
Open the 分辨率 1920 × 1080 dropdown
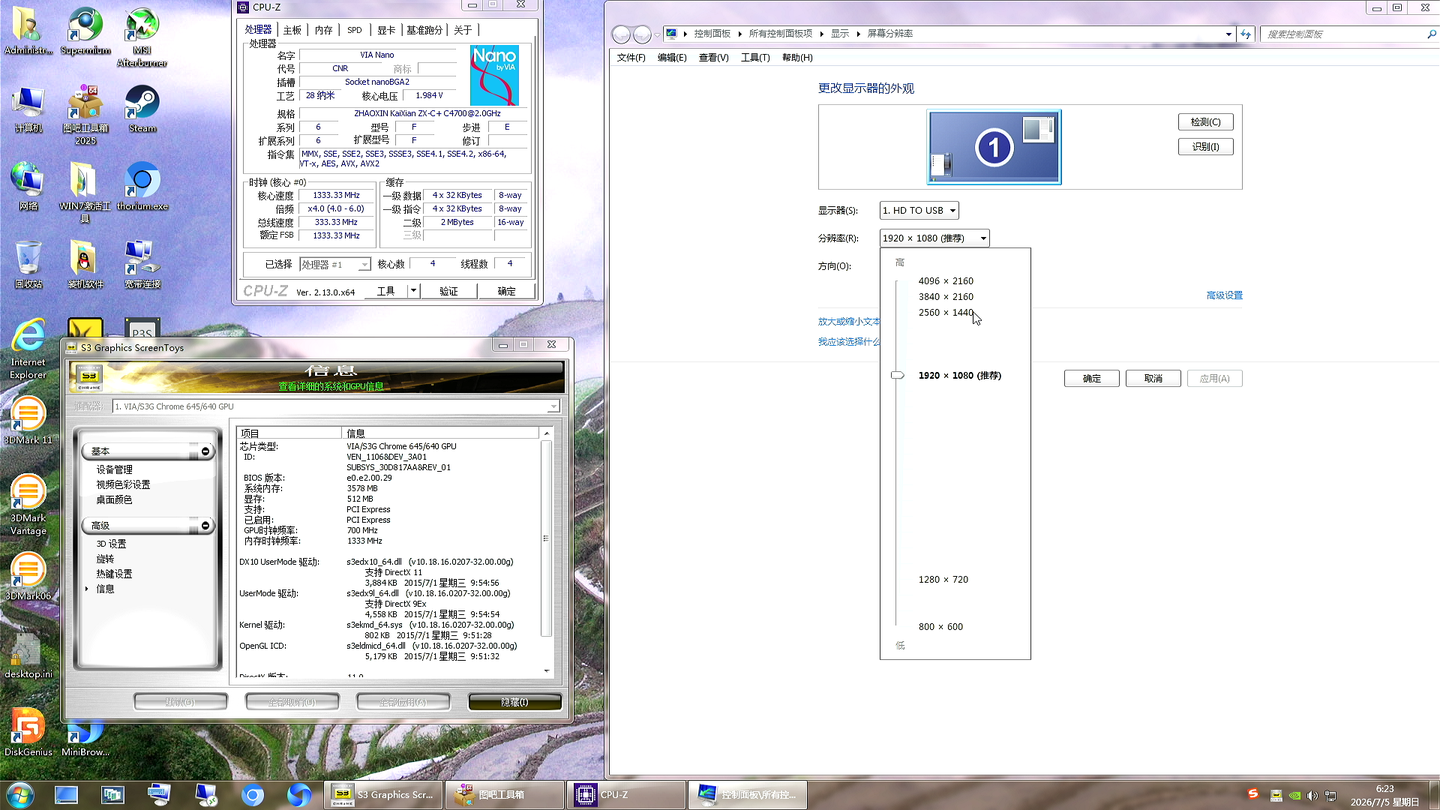coord(934,238)
